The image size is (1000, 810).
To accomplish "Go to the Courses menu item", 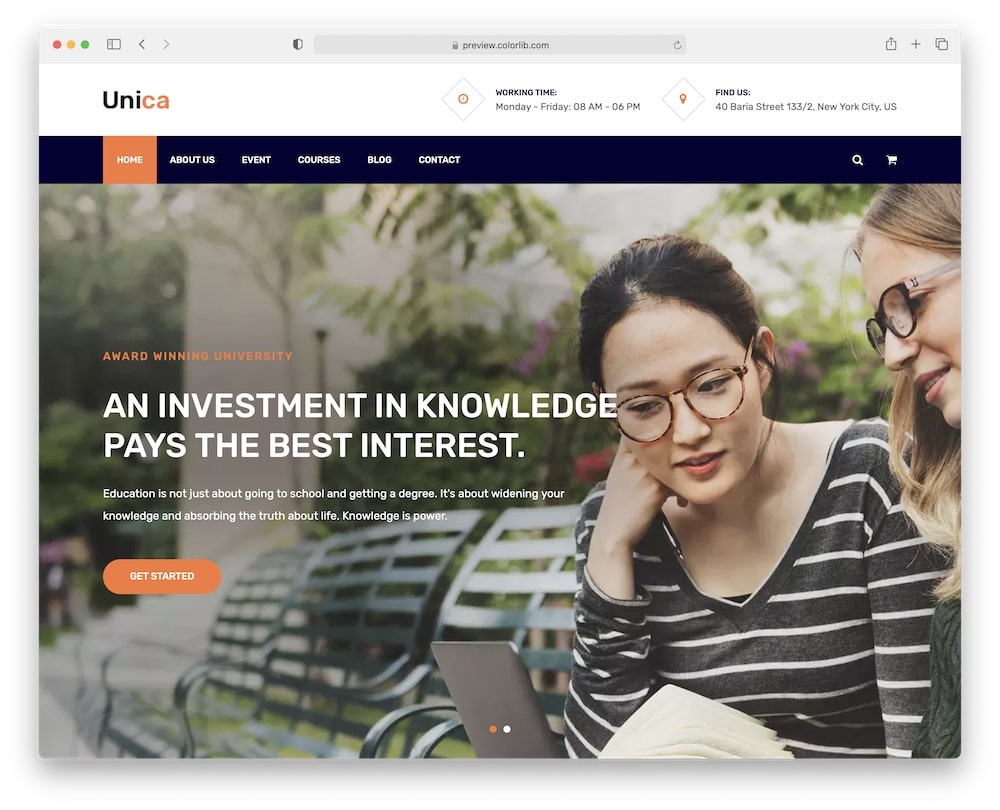I will (x=319, y=160).
